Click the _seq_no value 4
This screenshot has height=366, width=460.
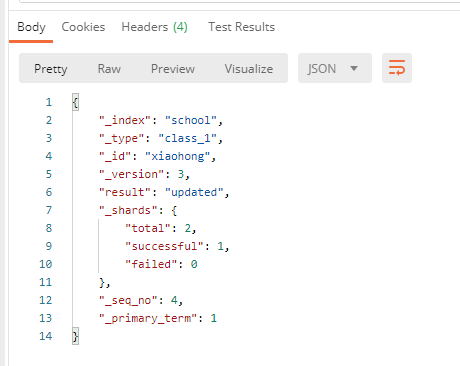pyautogui.click(x=174, y=300)
